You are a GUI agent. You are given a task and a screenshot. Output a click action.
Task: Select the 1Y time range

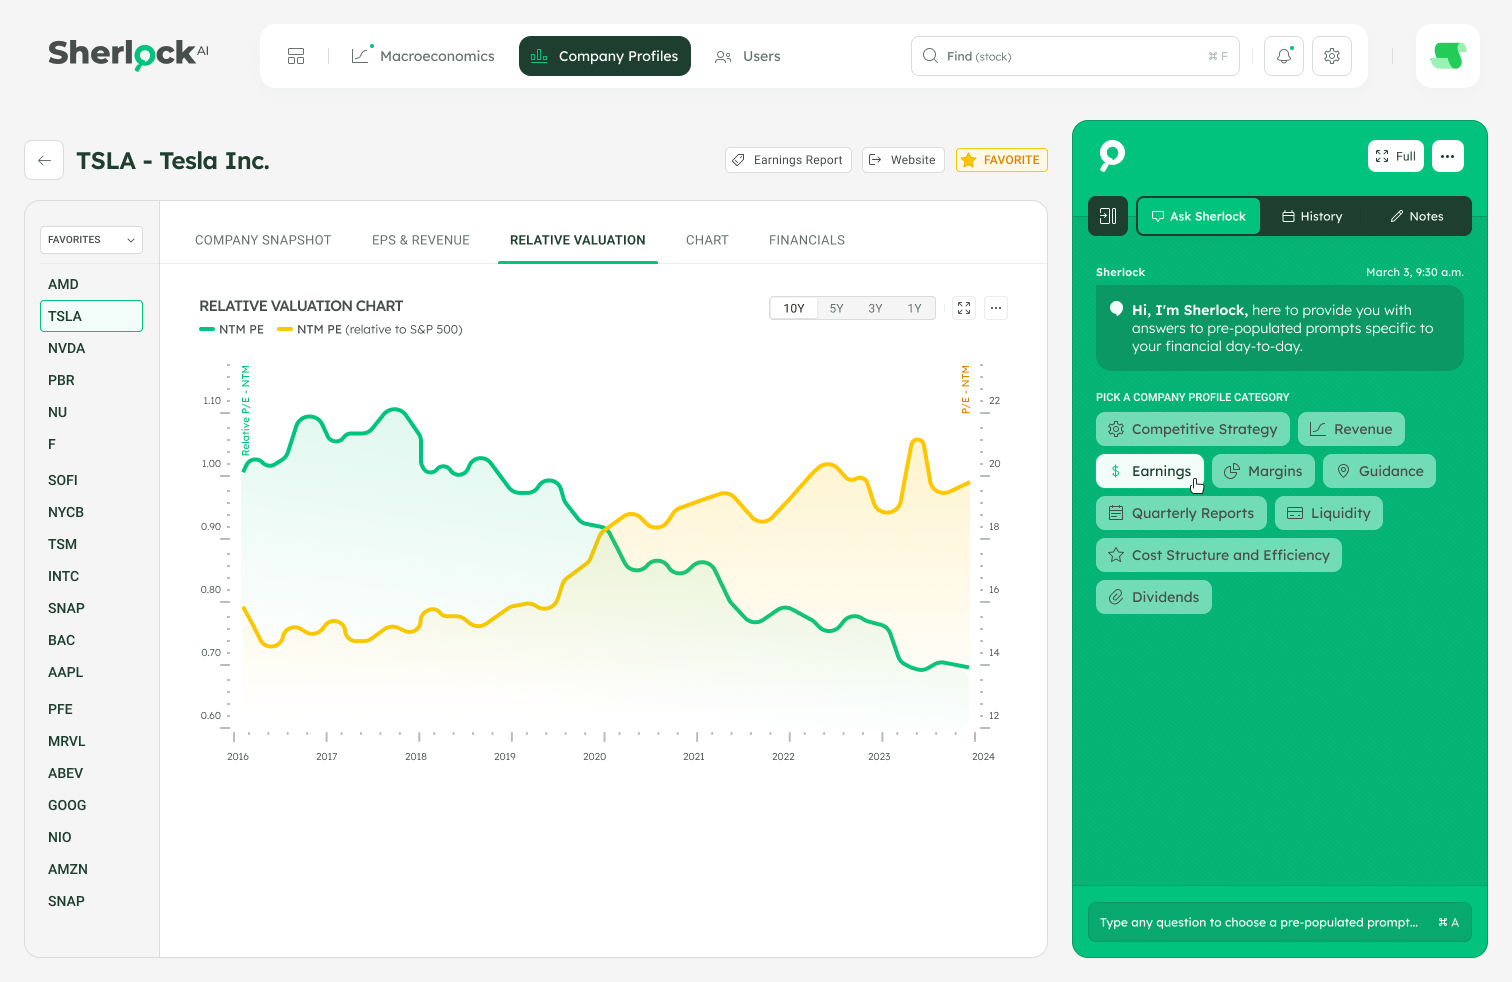pyautogui.click(x=914, y=308)
